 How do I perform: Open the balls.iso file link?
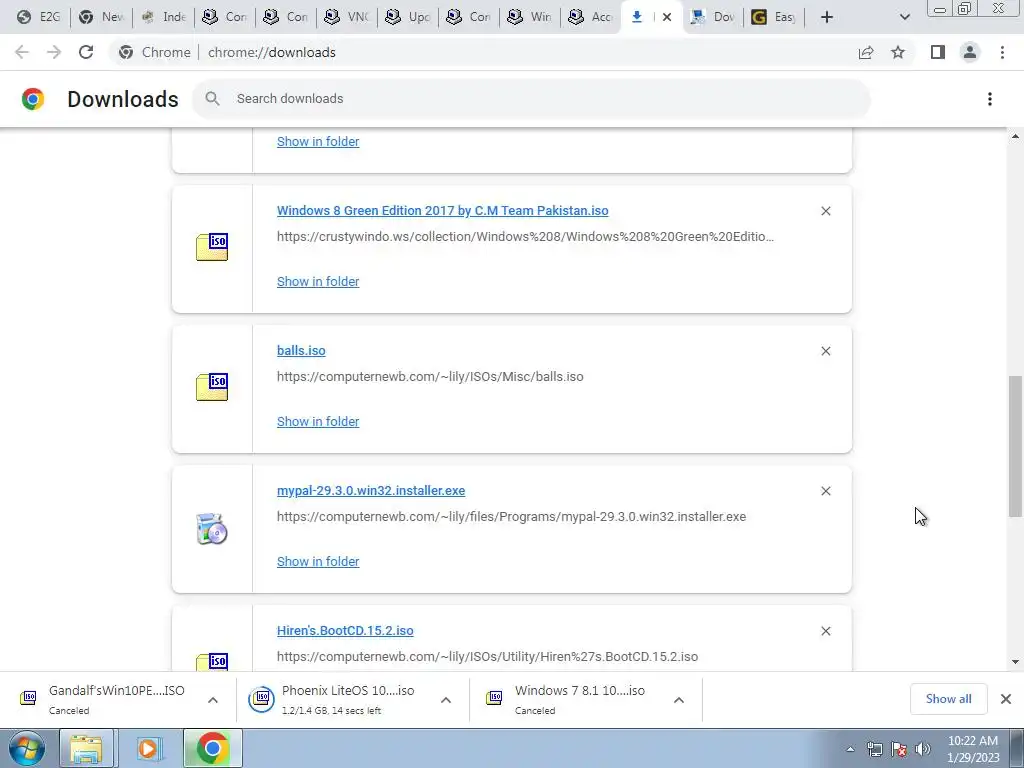(301, 351)
